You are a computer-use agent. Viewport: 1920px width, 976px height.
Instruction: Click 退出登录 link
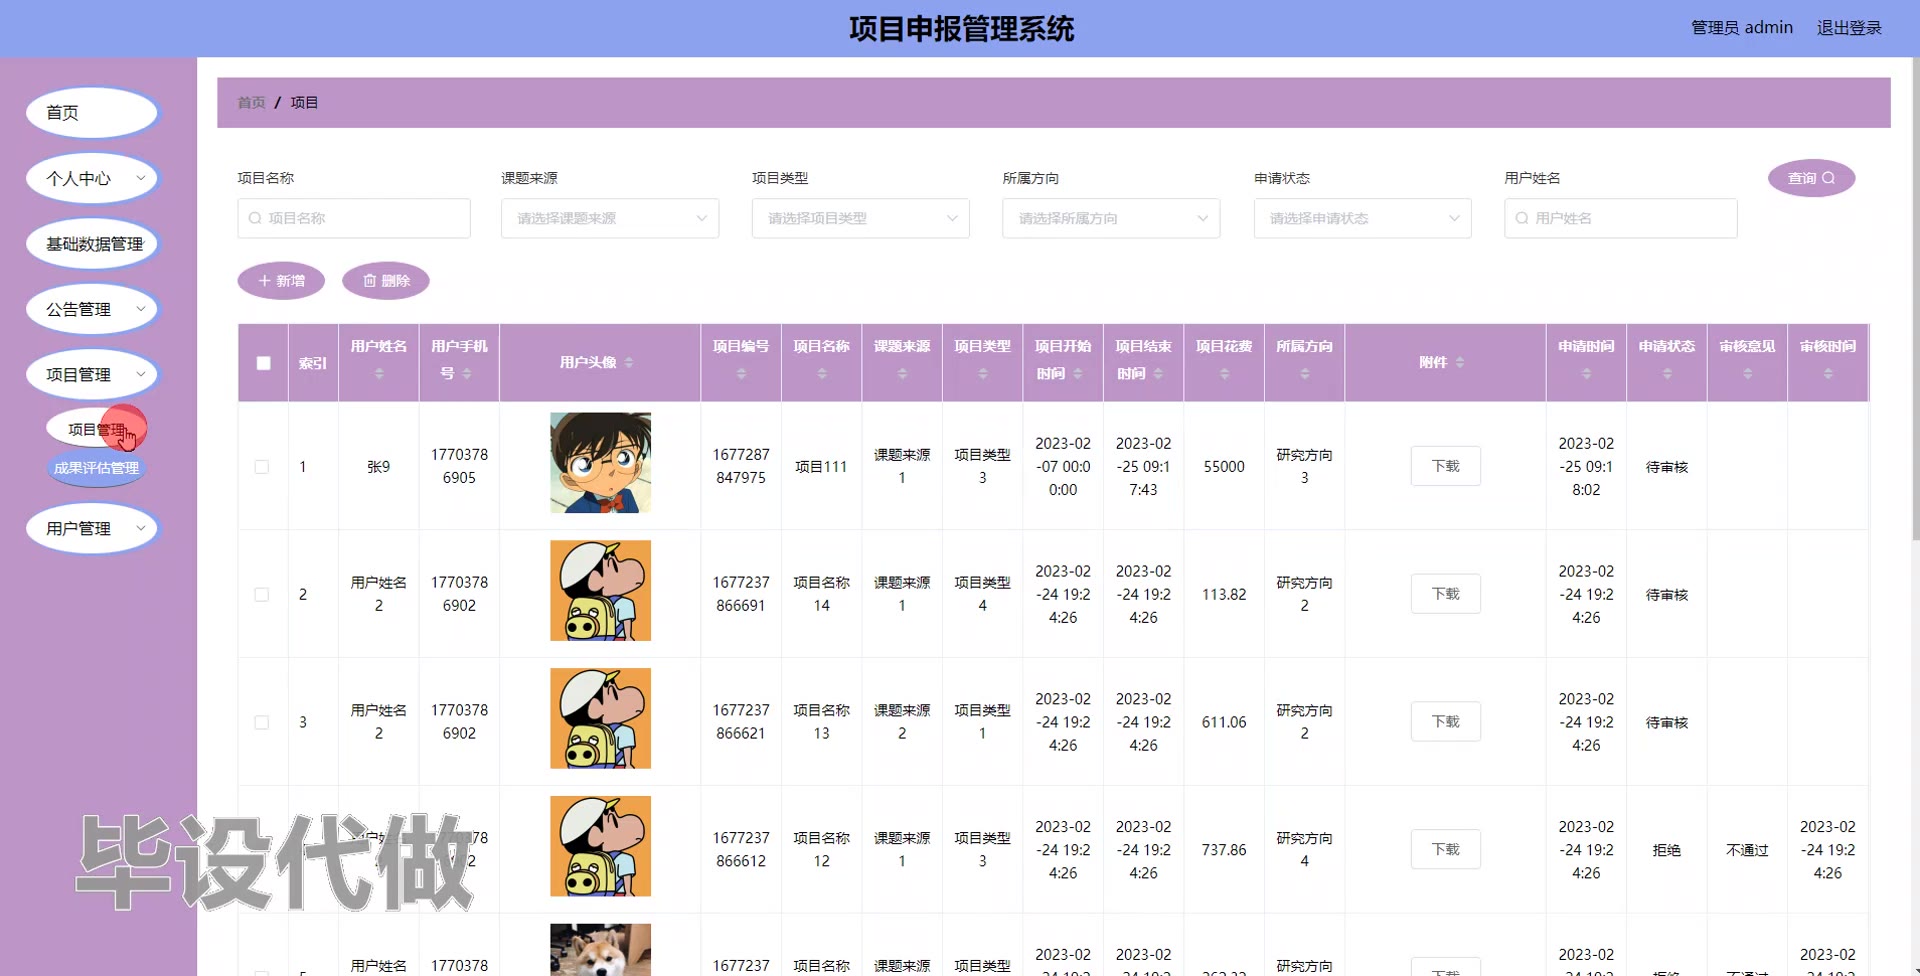1849,28
